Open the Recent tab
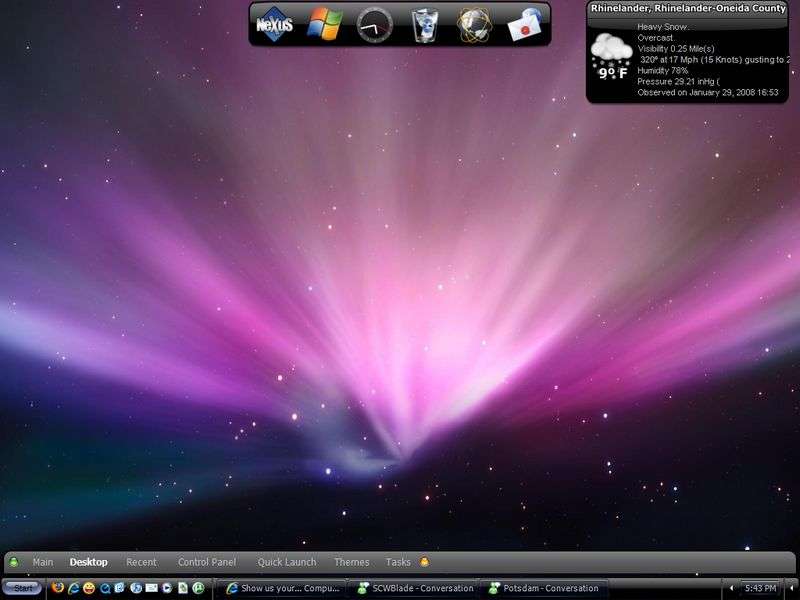Screen dimensions: 800x600 pos(141,562)
